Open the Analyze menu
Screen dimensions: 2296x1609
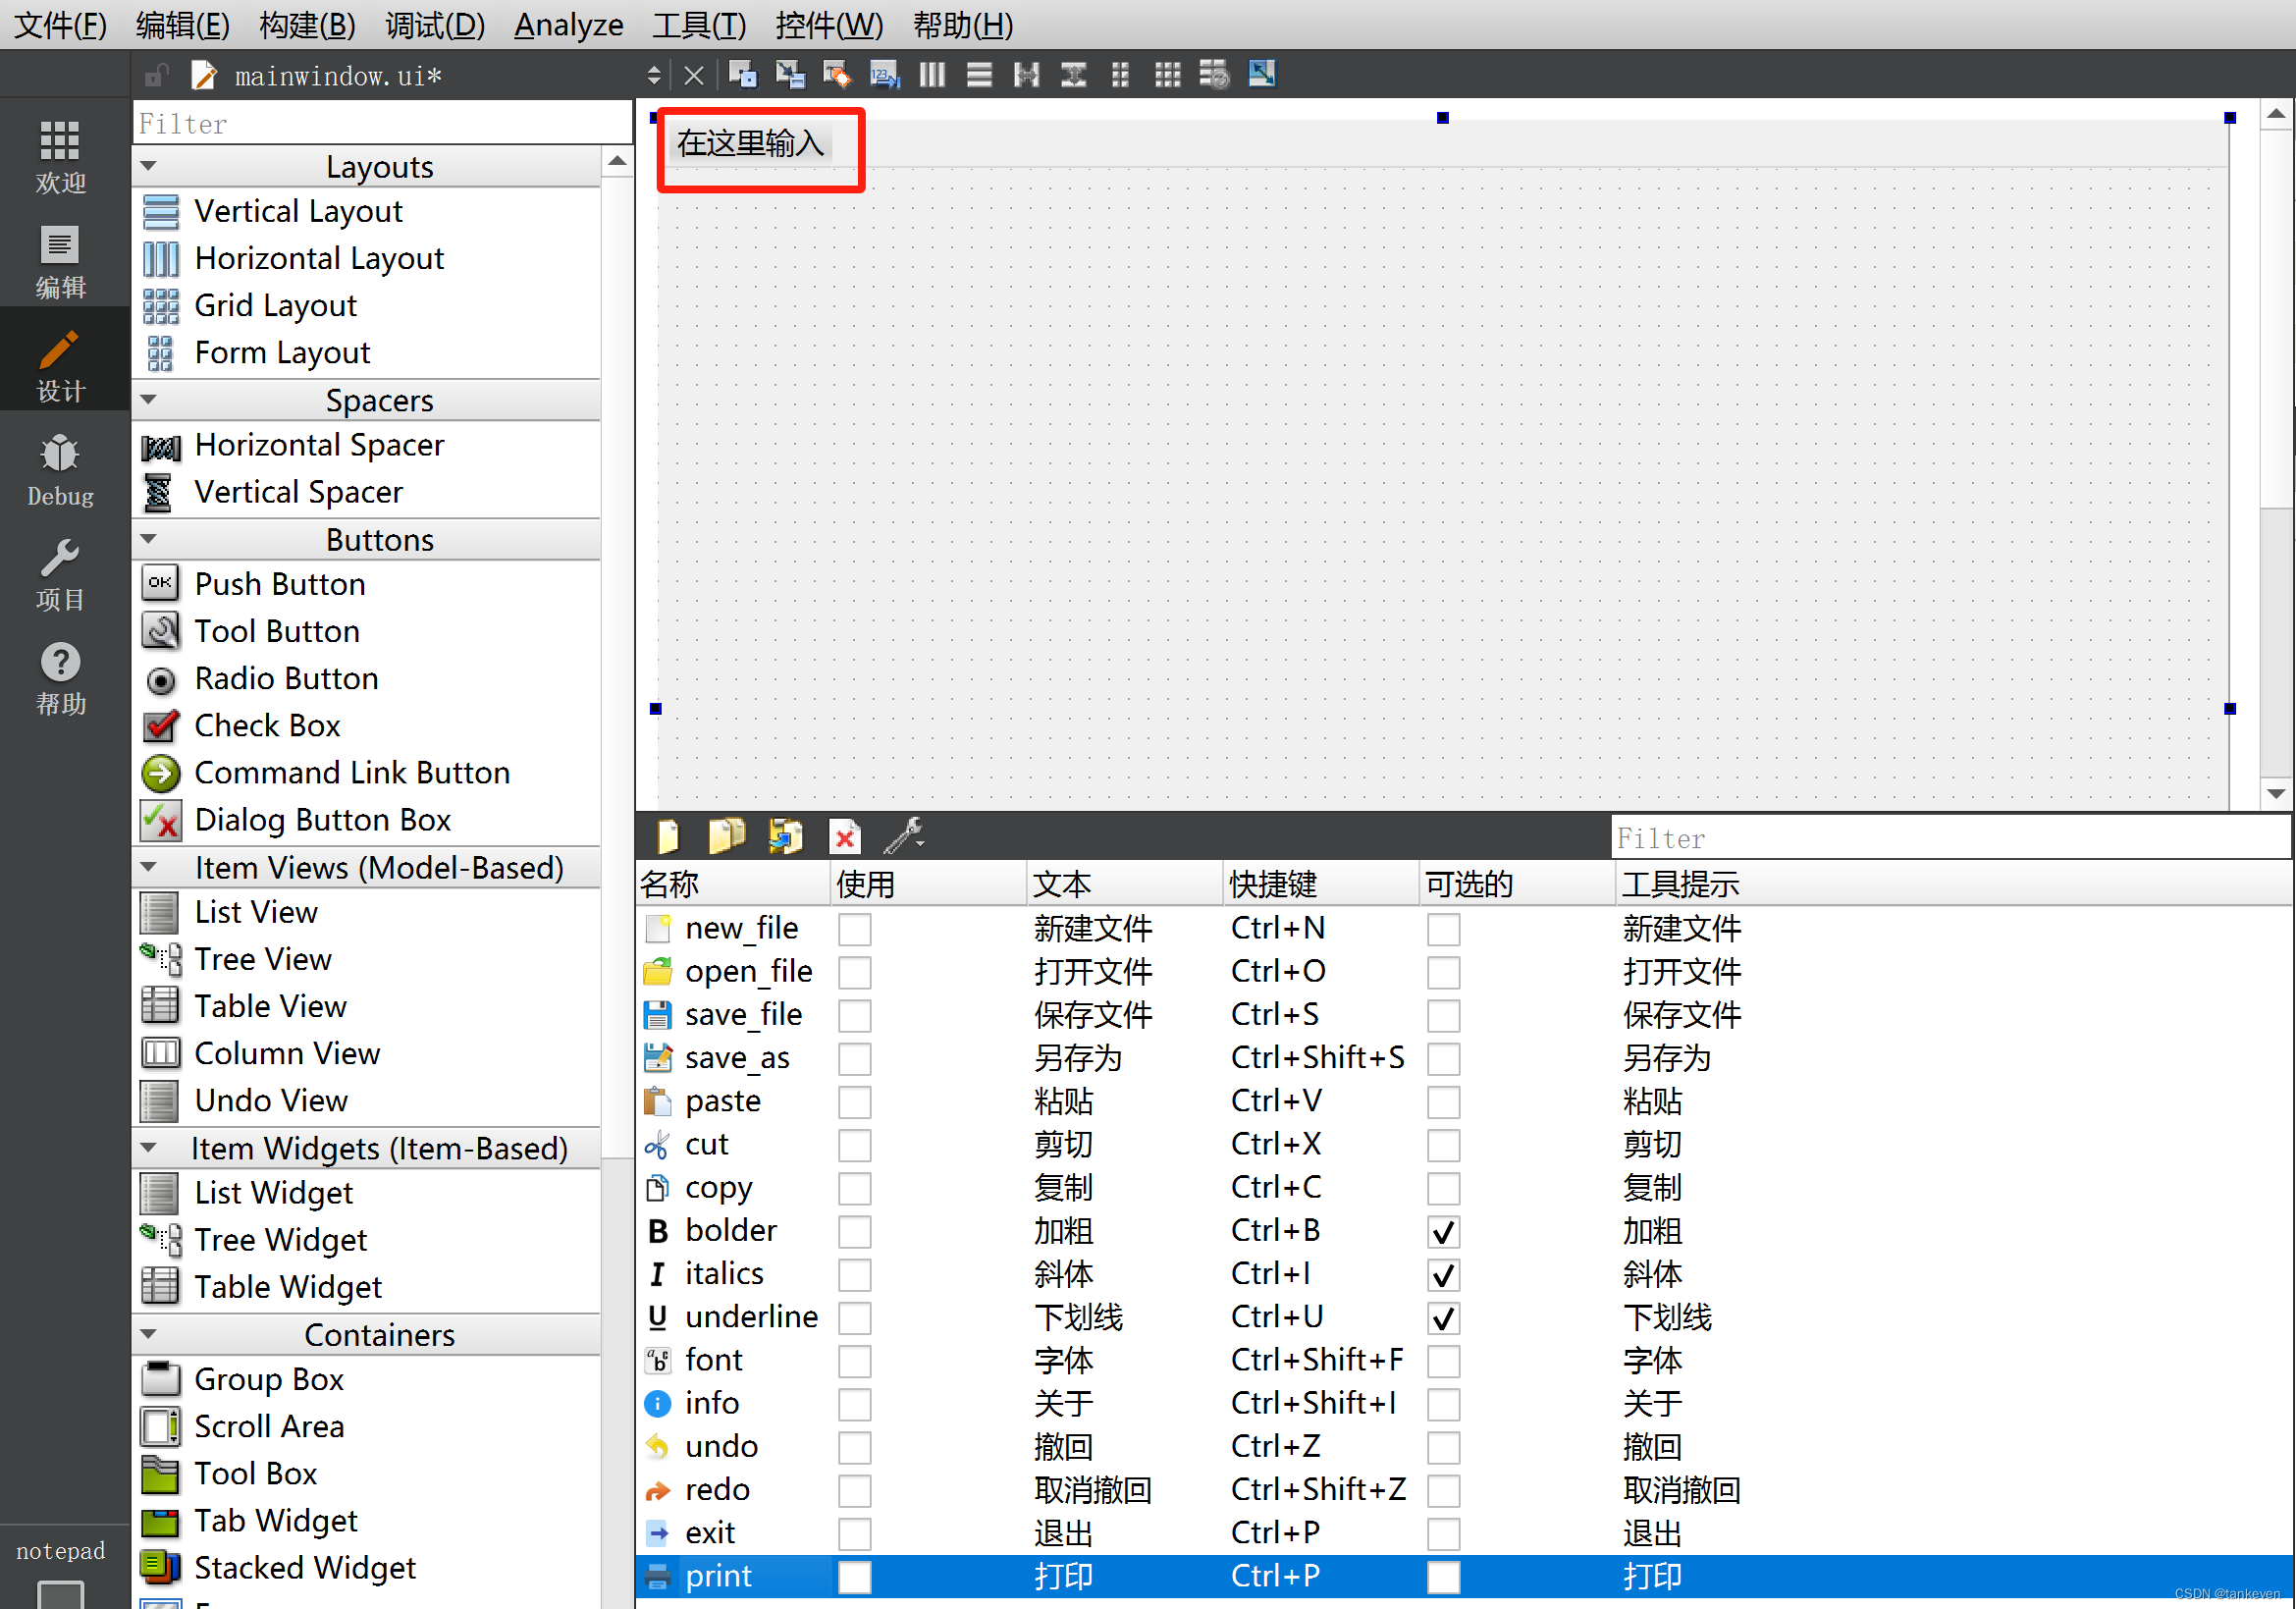point(568,24)
